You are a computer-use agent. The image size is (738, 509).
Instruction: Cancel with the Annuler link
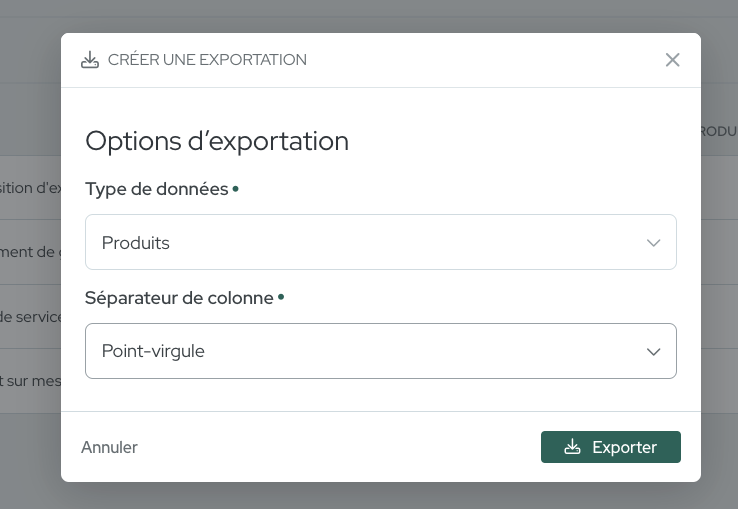pos(109,447)
